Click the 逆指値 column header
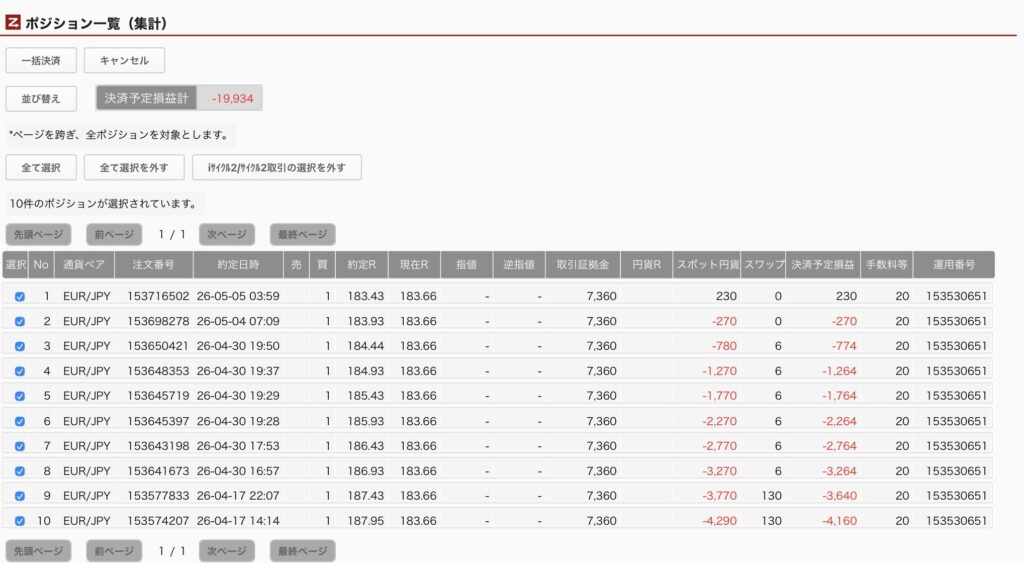 pyautogui.click(x=519, y=265)
